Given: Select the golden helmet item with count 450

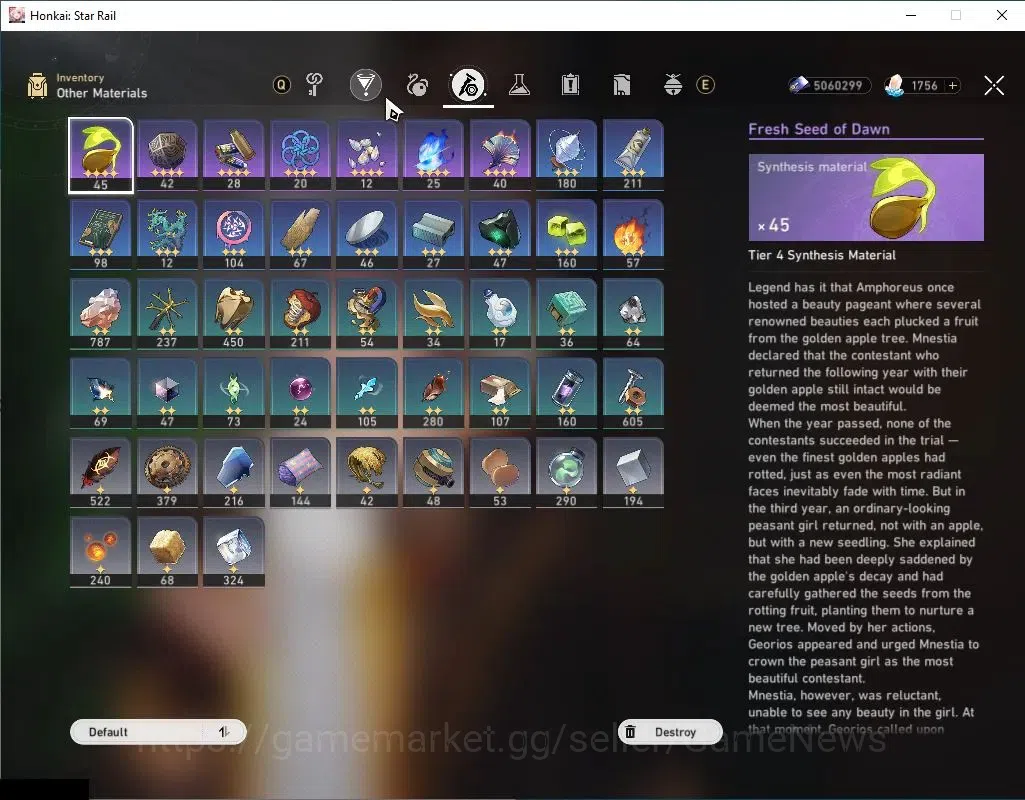Looking at the screenshot, I should coord(233,314).
